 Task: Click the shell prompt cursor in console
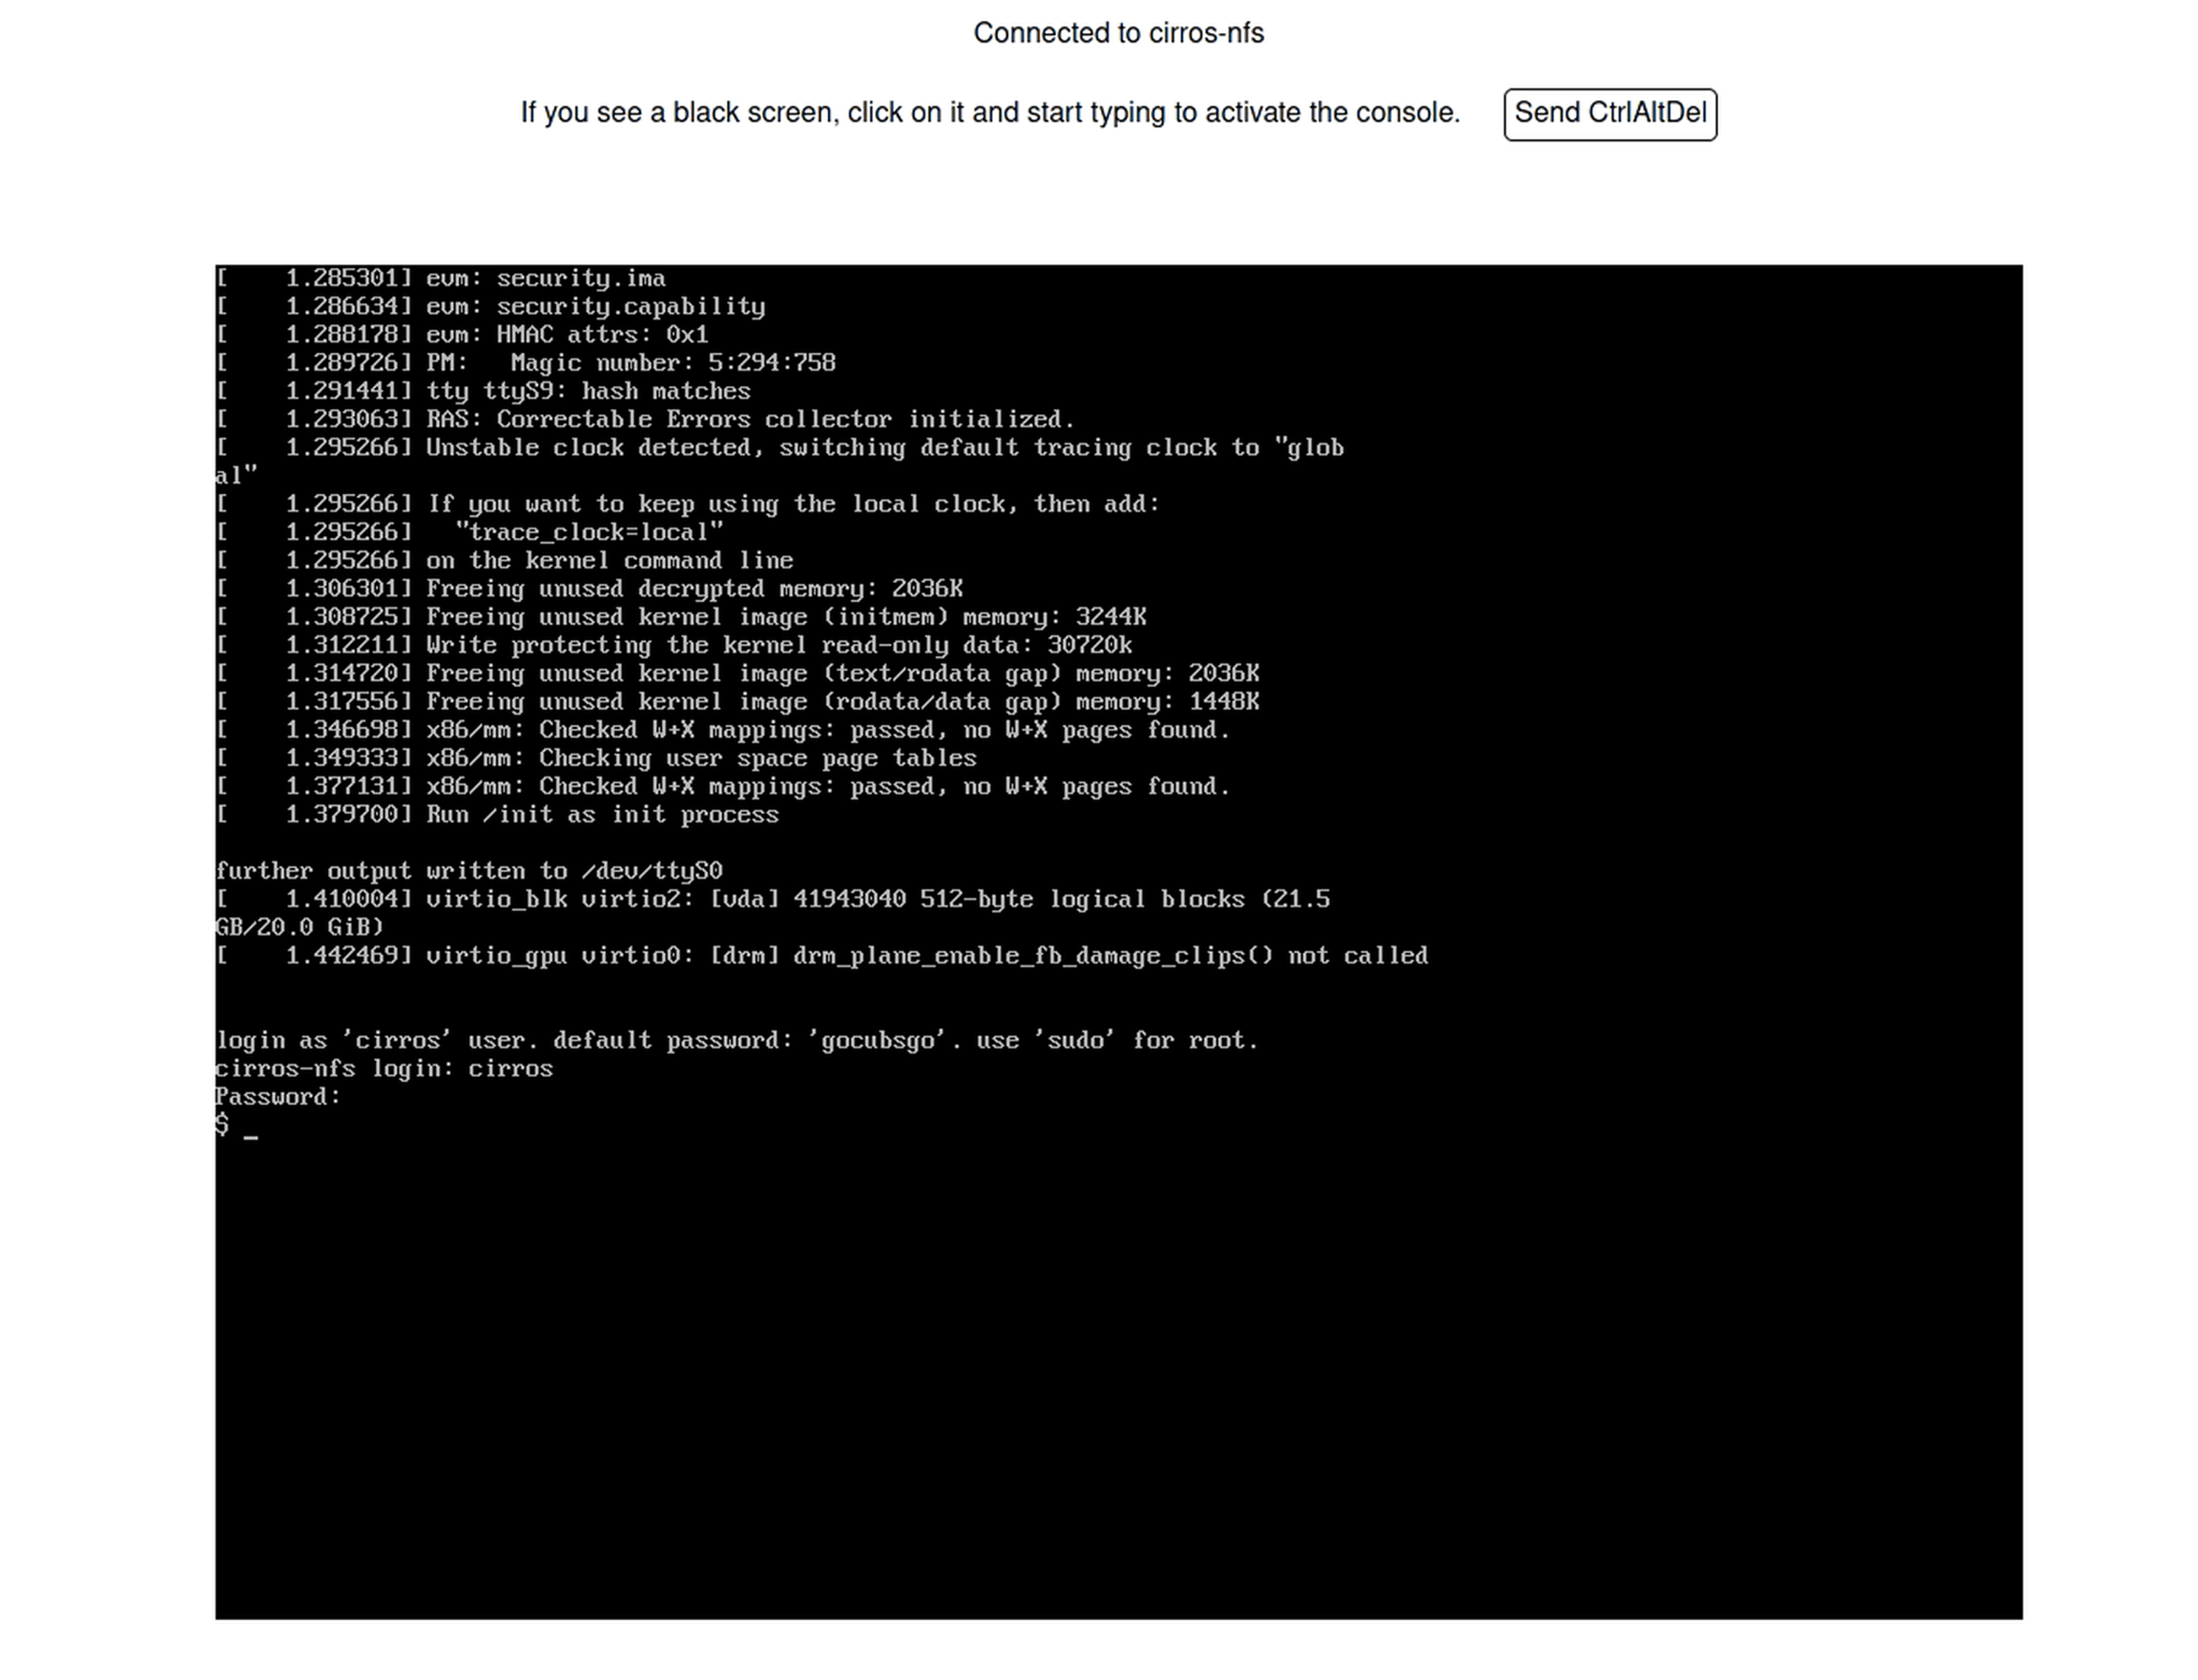(x=250, y=1128)
